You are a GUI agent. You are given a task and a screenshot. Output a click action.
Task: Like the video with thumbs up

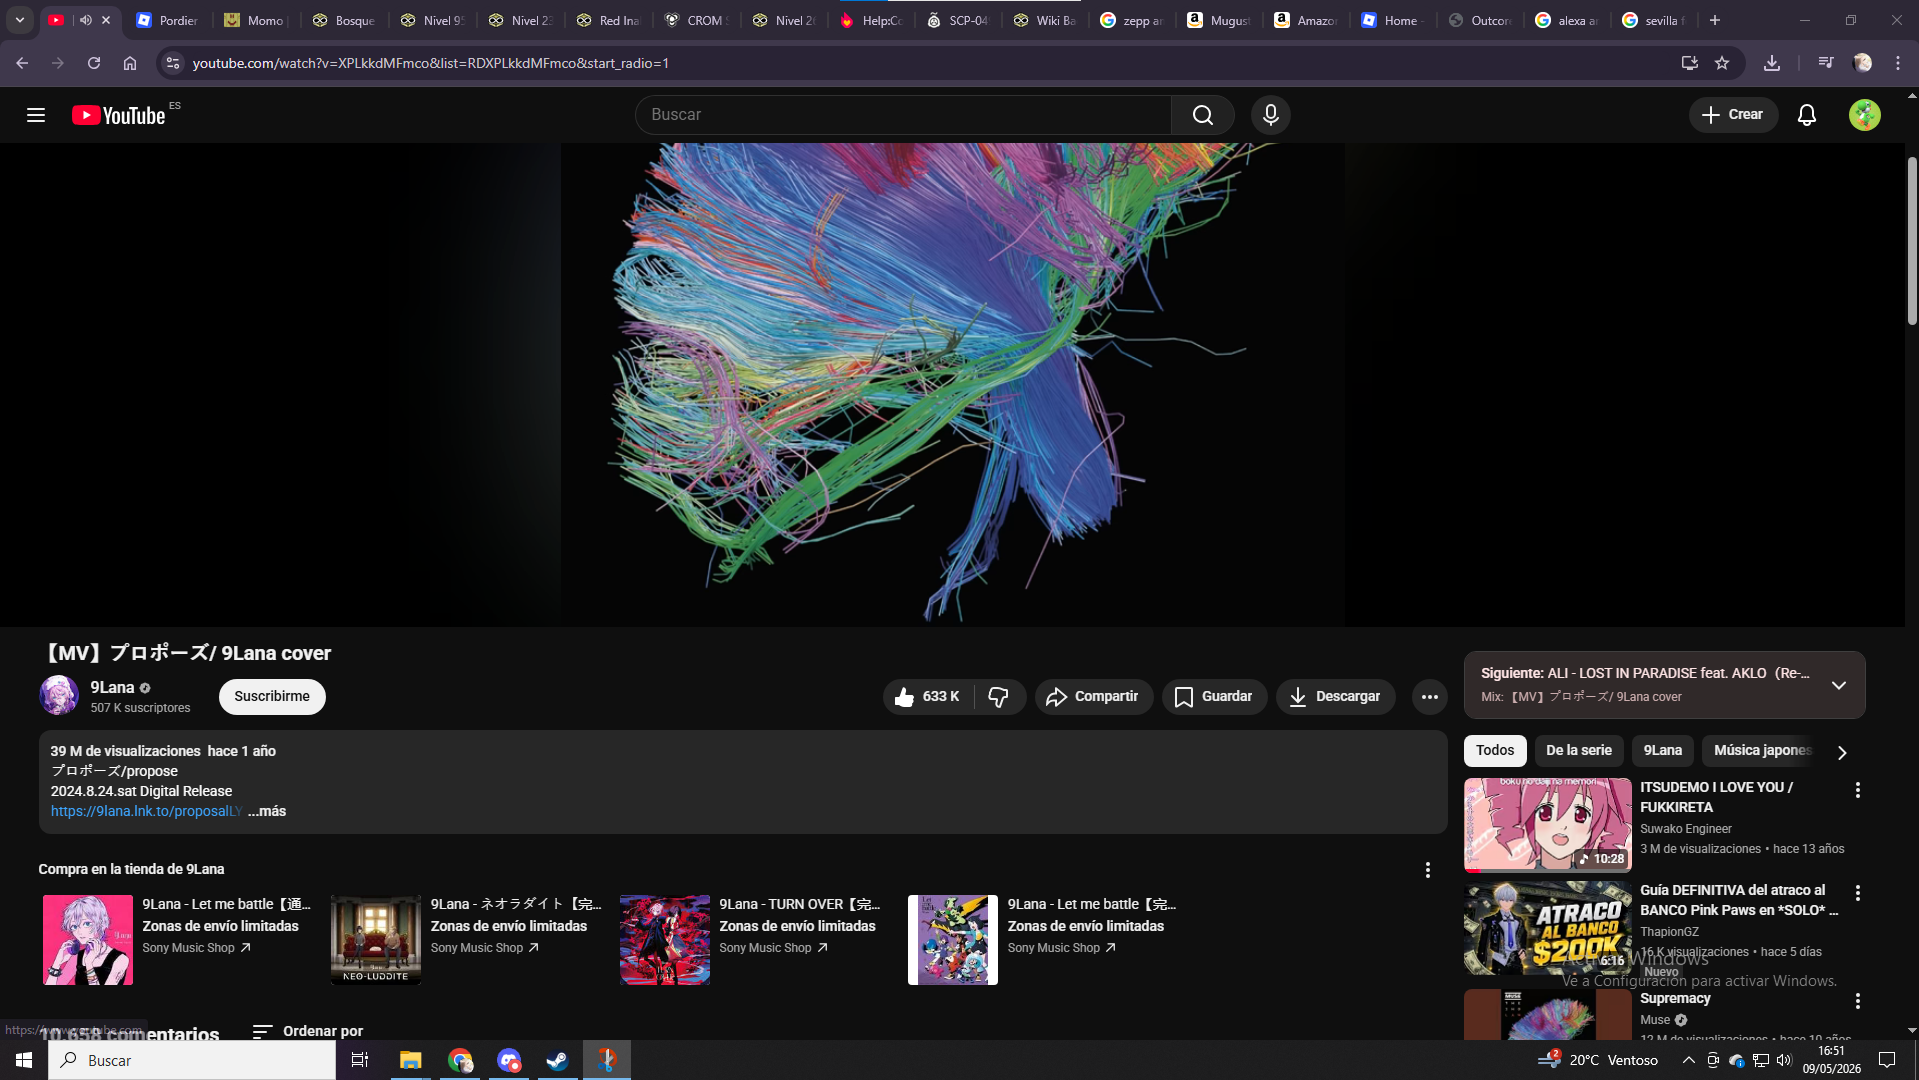point(927,697)
